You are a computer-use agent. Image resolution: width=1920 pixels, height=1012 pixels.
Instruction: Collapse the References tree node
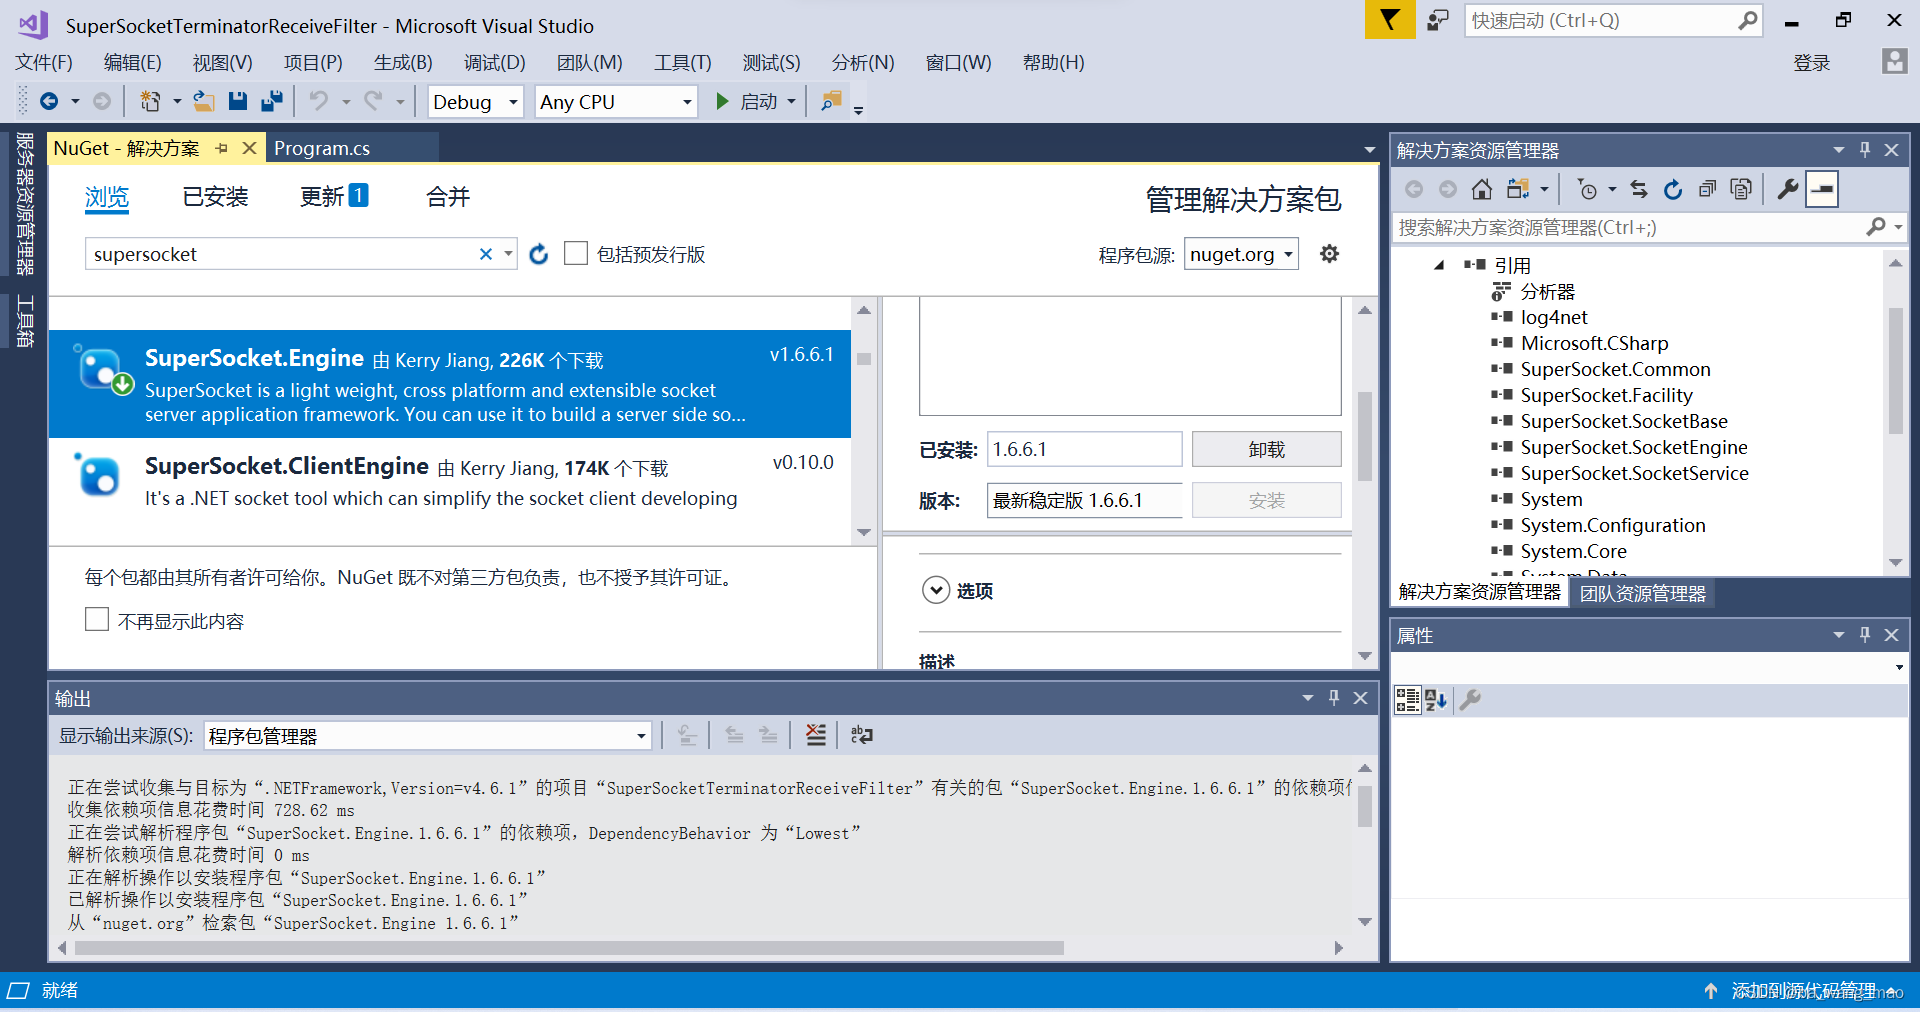tap(1439, 266)
